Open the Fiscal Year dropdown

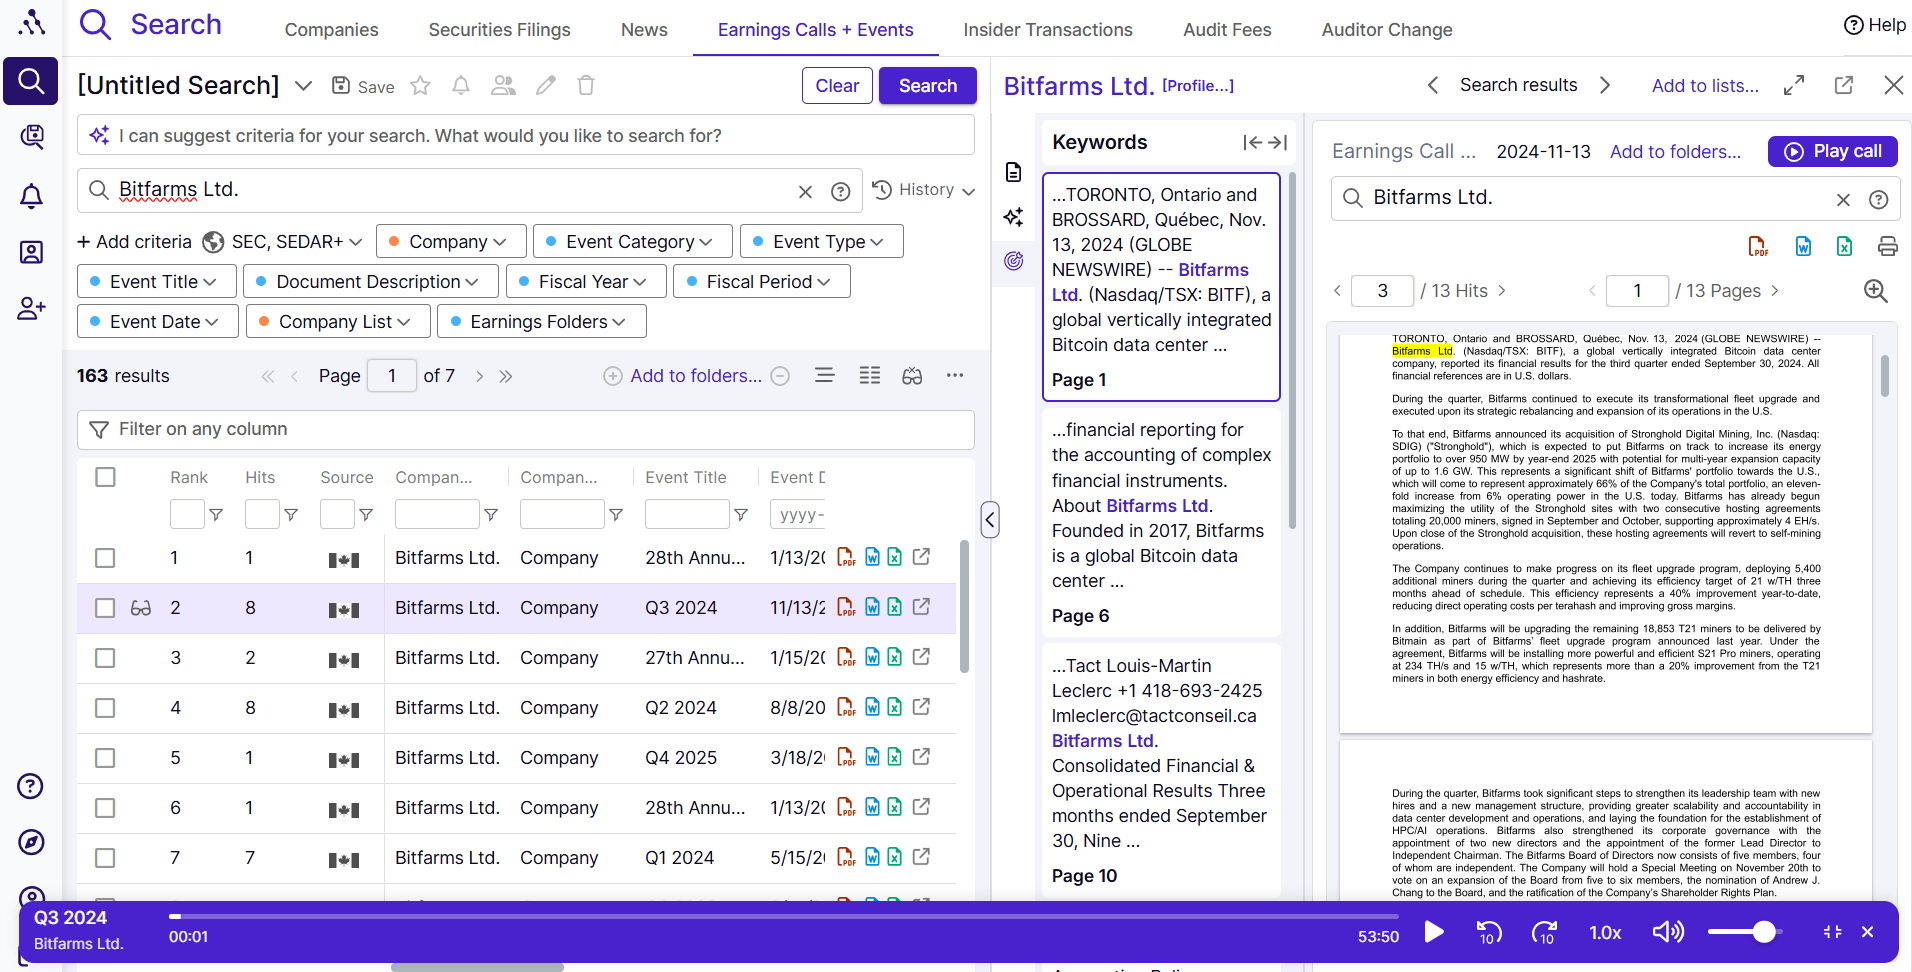(x=586, y=281)
